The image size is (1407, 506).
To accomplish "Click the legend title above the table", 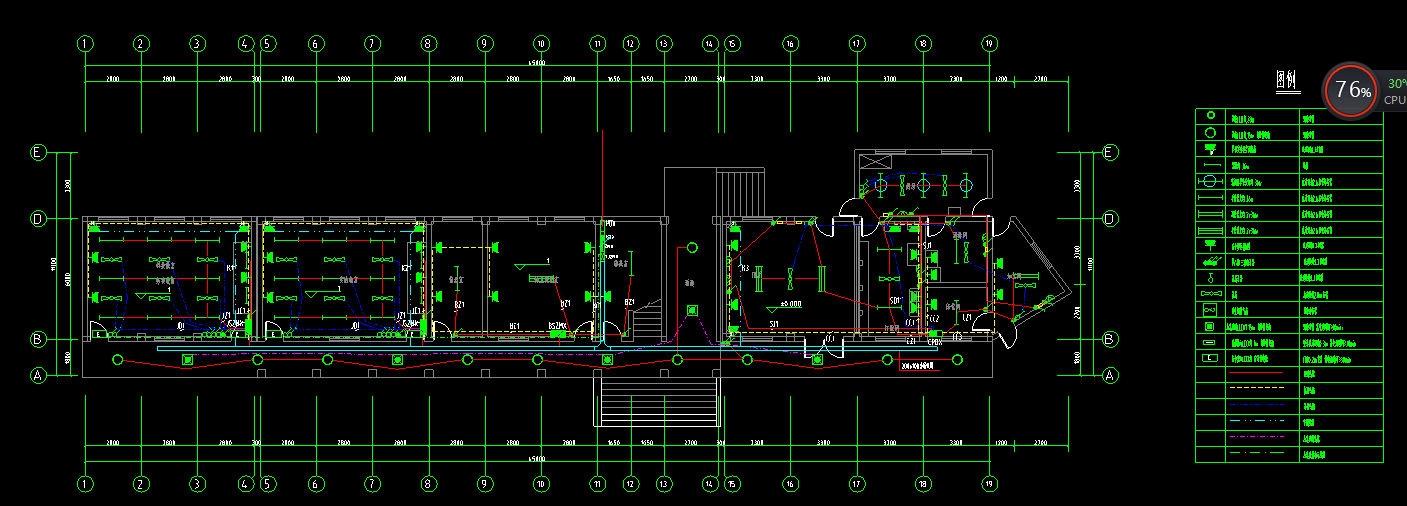I will tap(1287, 82).
